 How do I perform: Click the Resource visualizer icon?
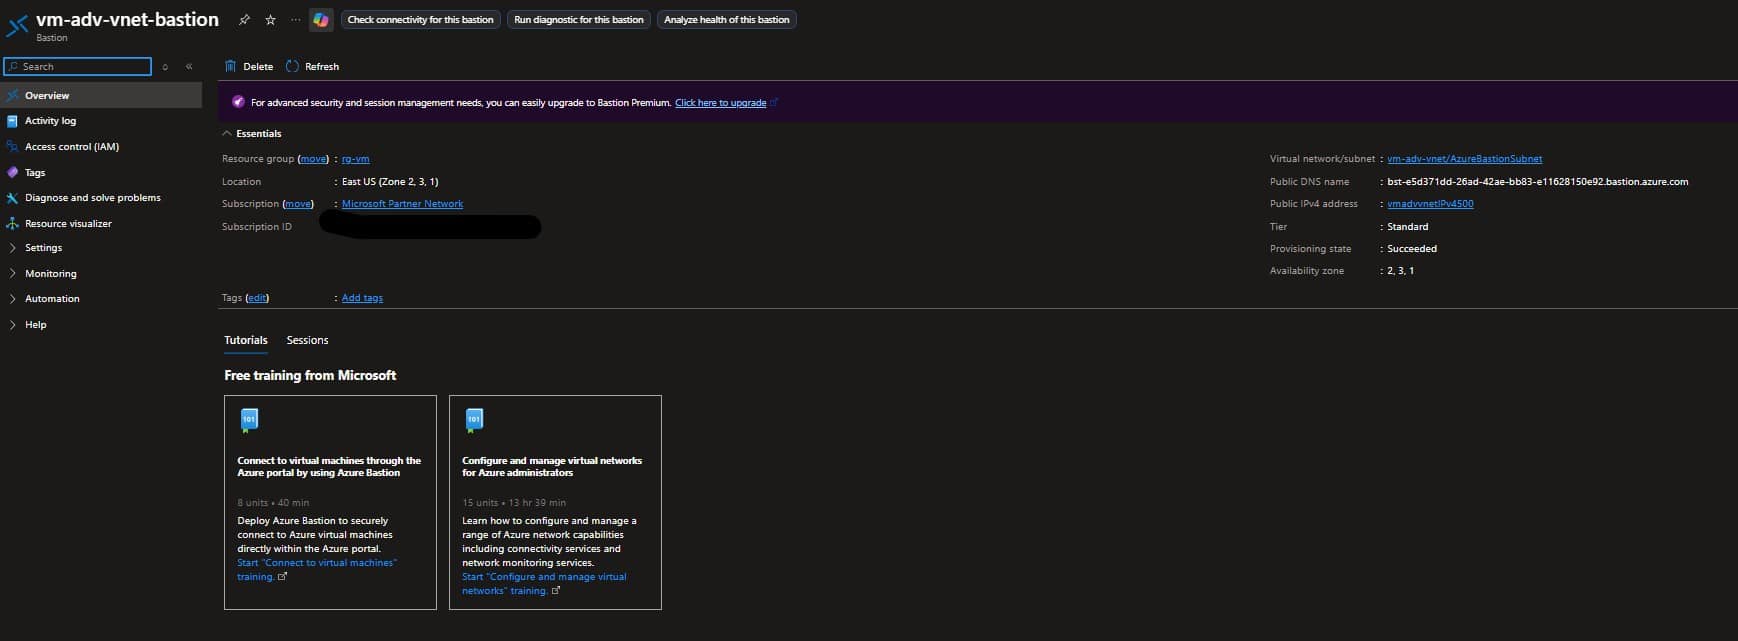pos(12,223)
